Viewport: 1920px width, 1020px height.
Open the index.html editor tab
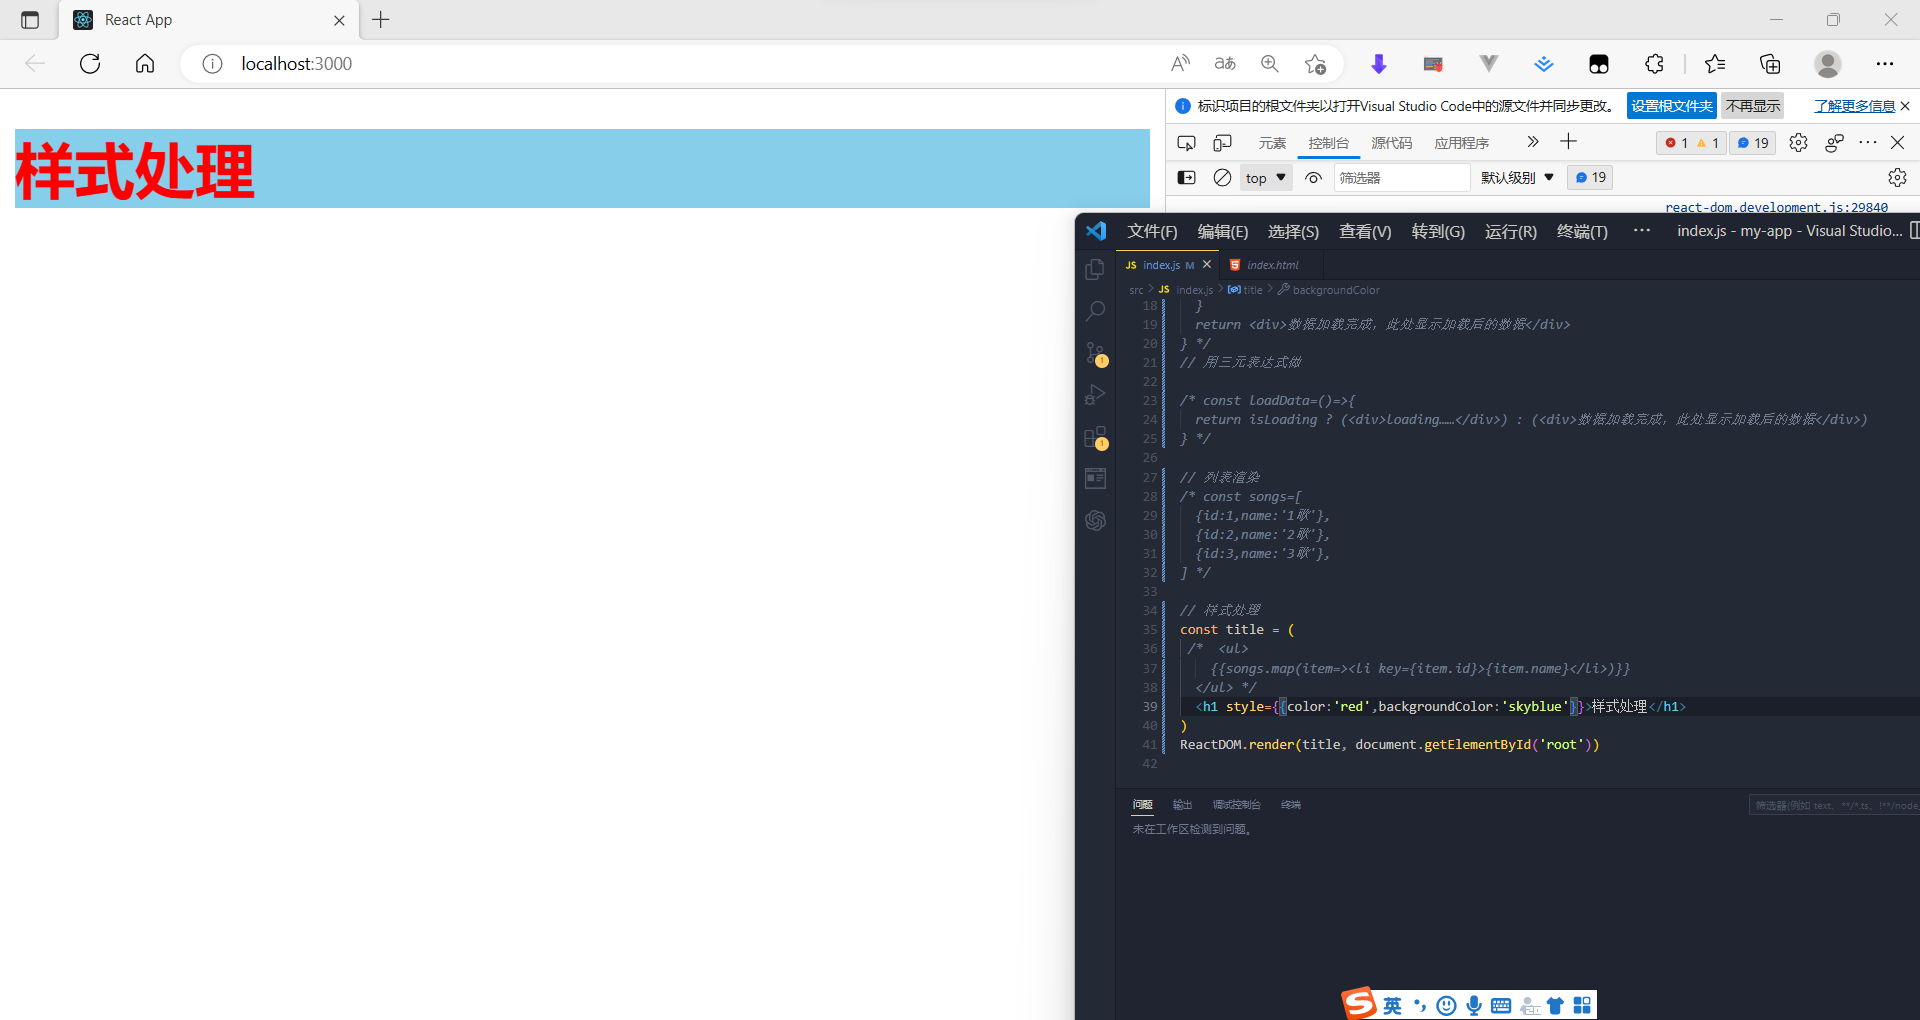click(1272, 265)
